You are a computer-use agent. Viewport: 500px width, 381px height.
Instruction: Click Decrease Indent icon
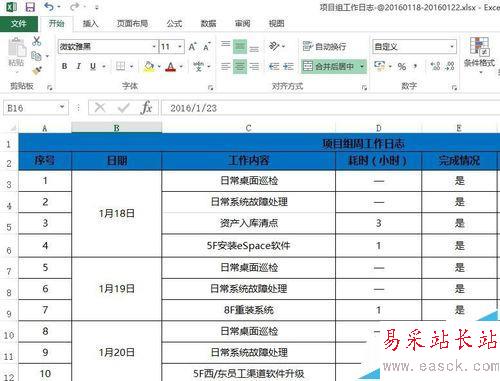(x=274, y=66)
